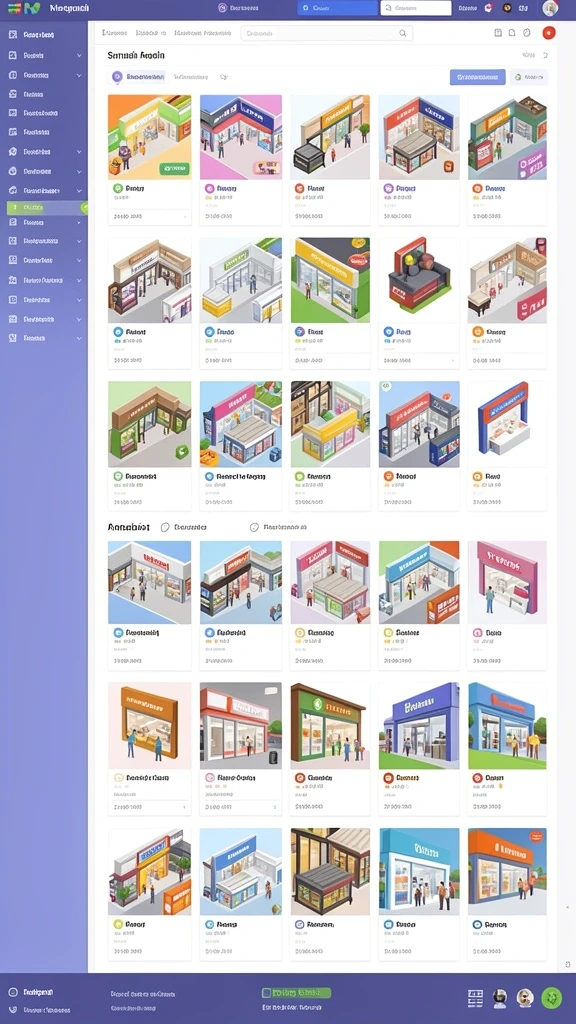This screenshot has height=1024, width=576.
Task: Click the grid layout icon in the bottom bar
Action: point(475,998)
